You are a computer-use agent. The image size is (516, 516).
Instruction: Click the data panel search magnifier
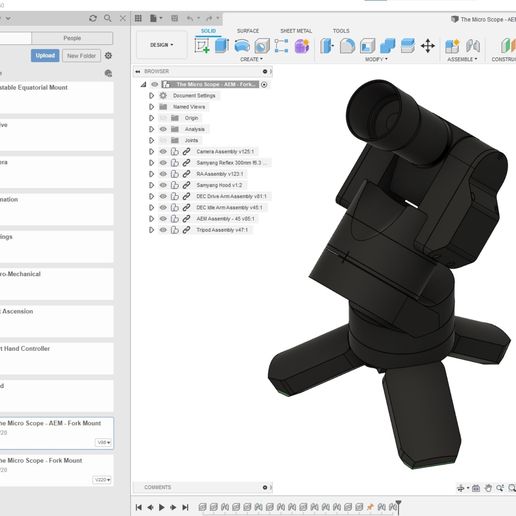click(x=108, y=18)
